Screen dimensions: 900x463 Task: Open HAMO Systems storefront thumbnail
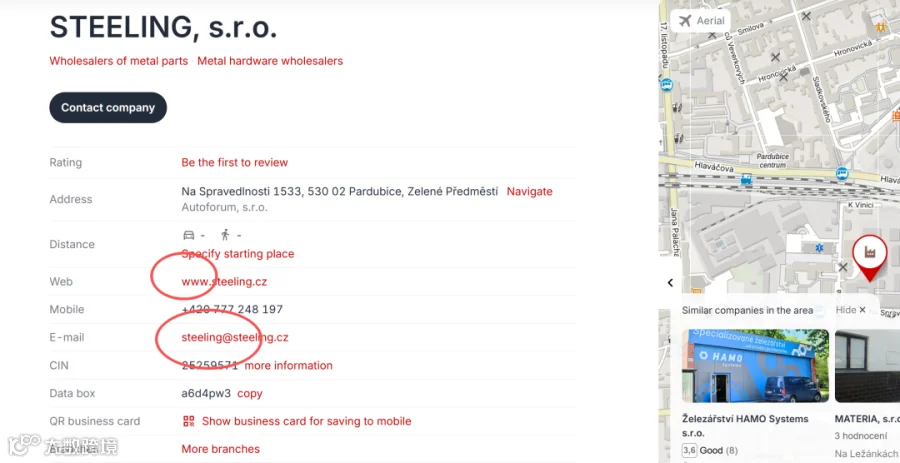pyautogui.click(x=755, y=365)
